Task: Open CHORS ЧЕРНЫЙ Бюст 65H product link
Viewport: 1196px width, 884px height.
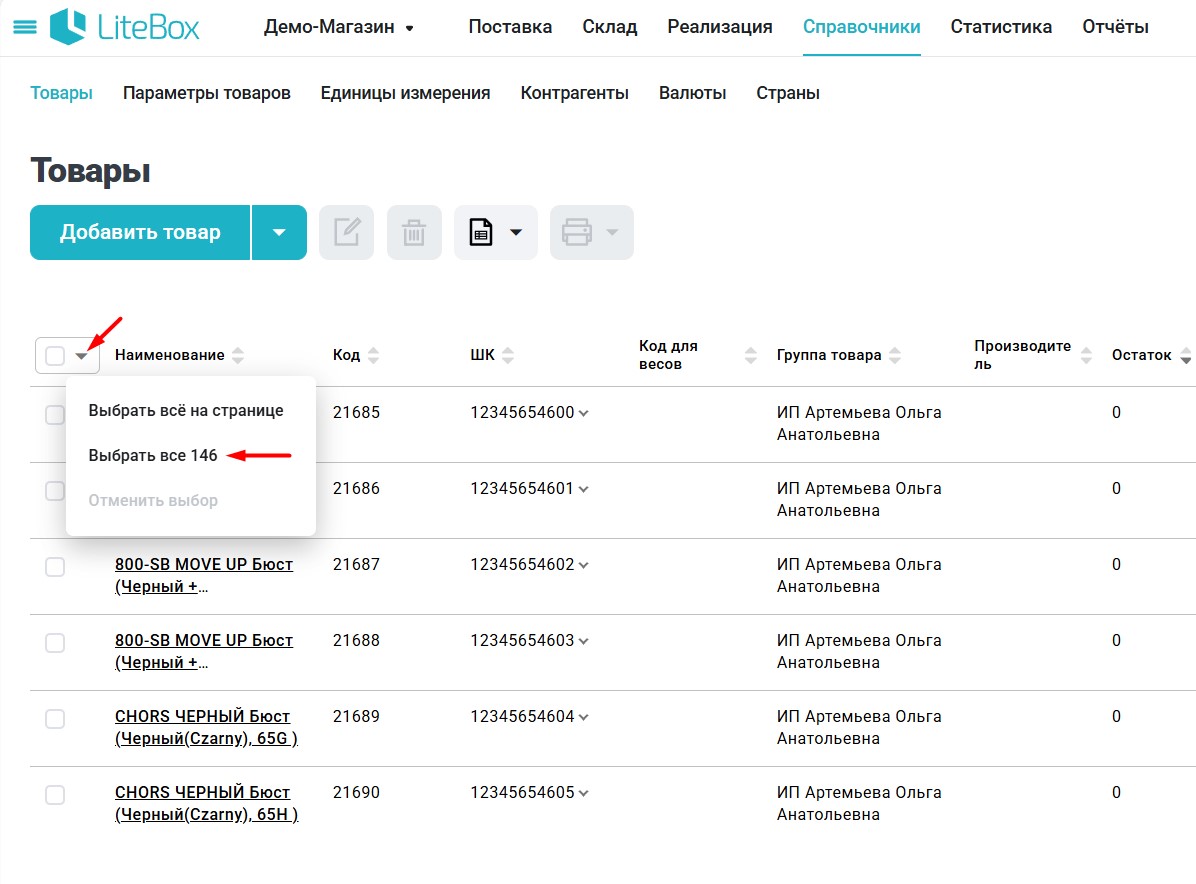Action: click(x=206, y=803)
